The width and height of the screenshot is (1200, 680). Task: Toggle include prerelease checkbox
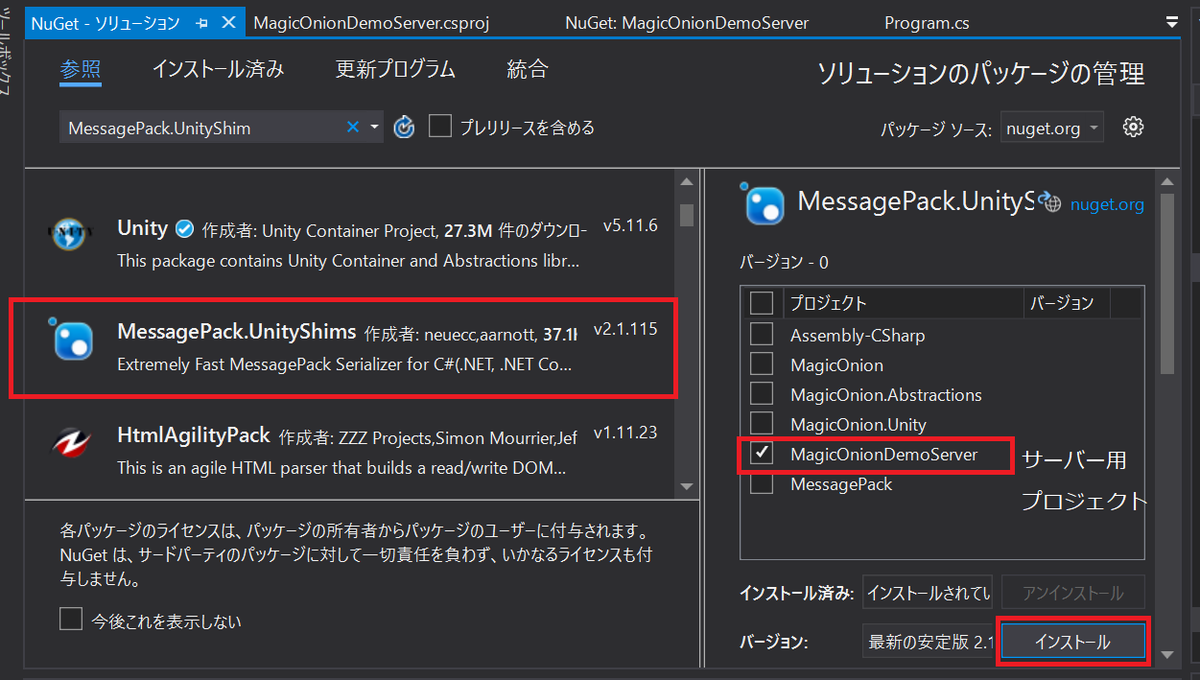[440, 127]
